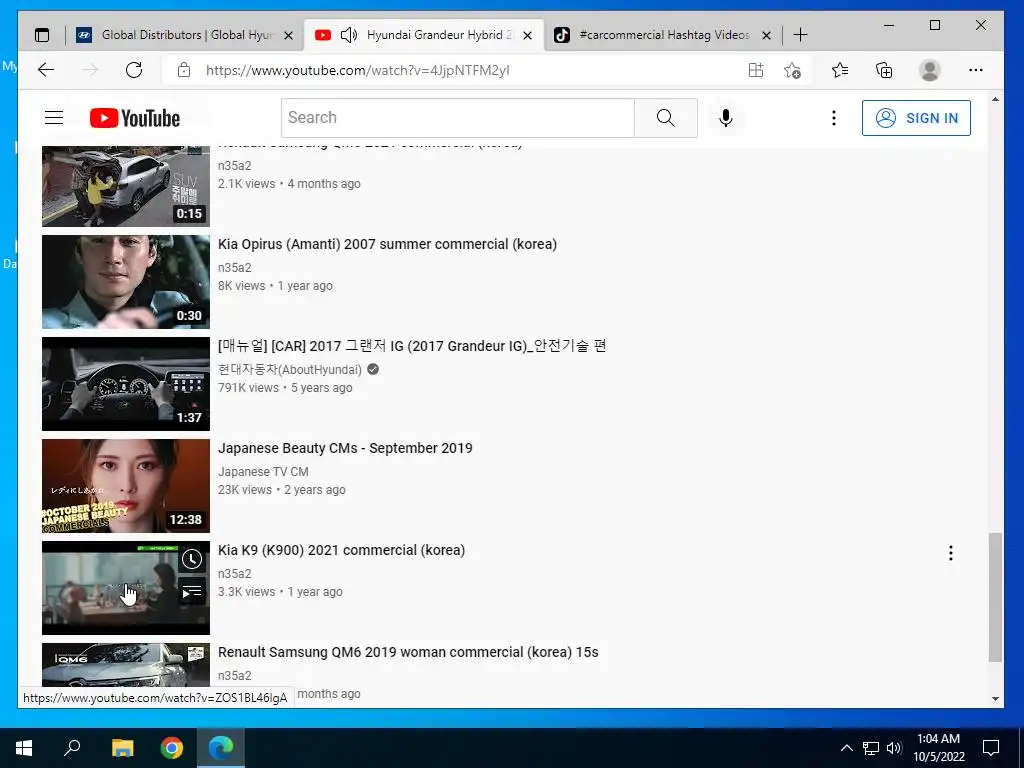The image size is (1024, 768).
Task: Open Kia K9 (K900) 2021 commercial title
Action: coord(342,550)
